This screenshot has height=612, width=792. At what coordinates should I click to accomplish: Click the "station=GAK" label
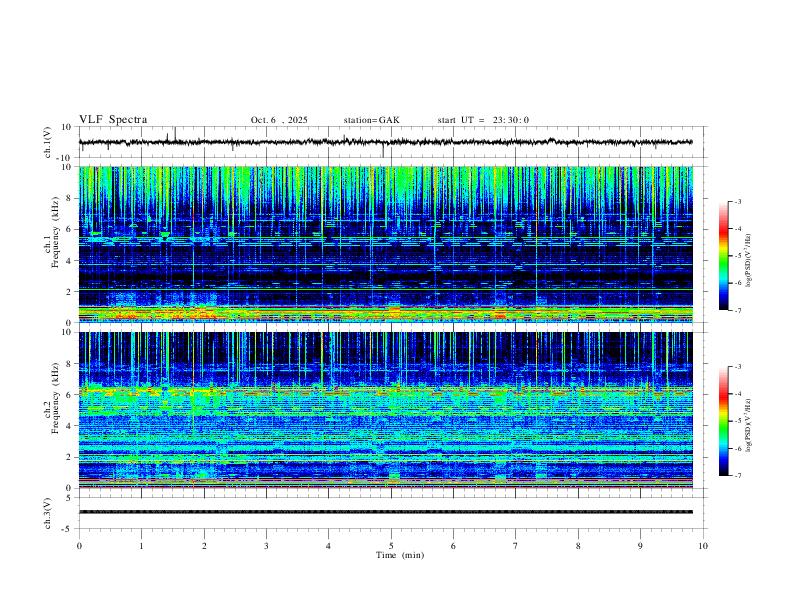click(371, 120)
